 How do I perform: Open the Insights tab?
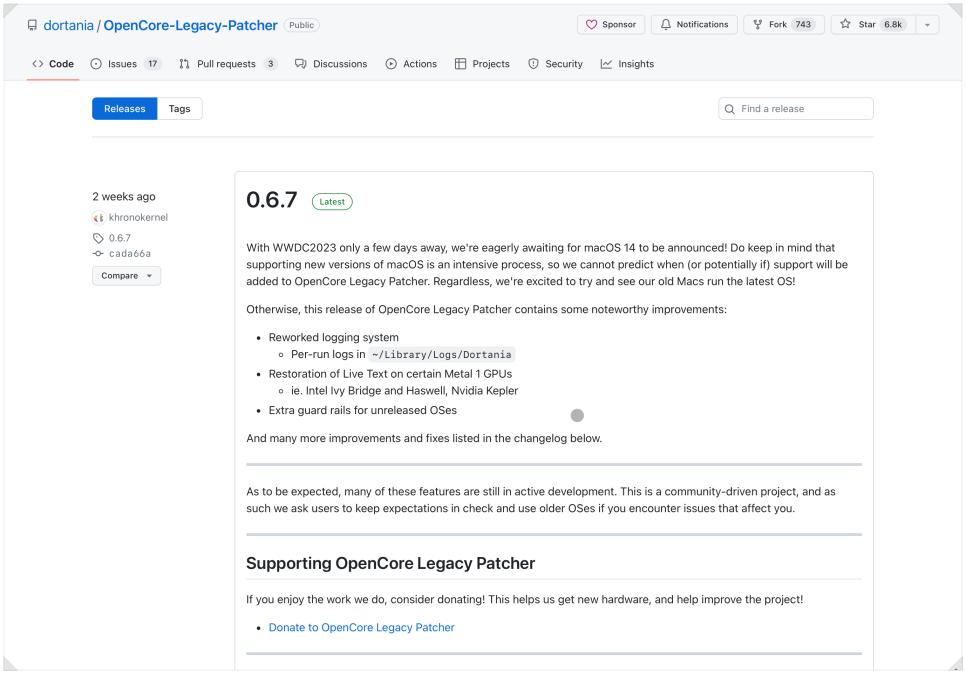(x=627, y=64)
